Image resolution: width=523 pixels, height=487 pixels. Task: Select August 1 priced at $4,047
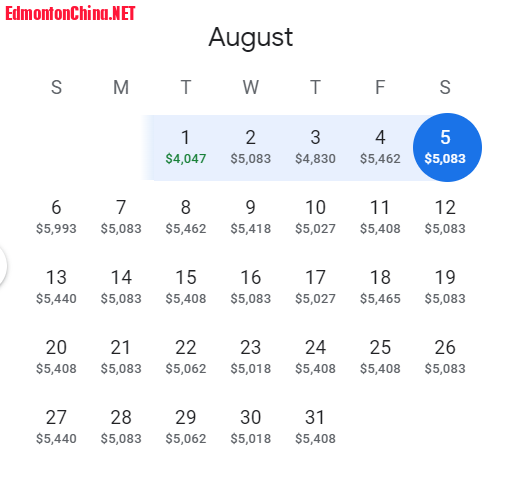(x=186, y=147)
